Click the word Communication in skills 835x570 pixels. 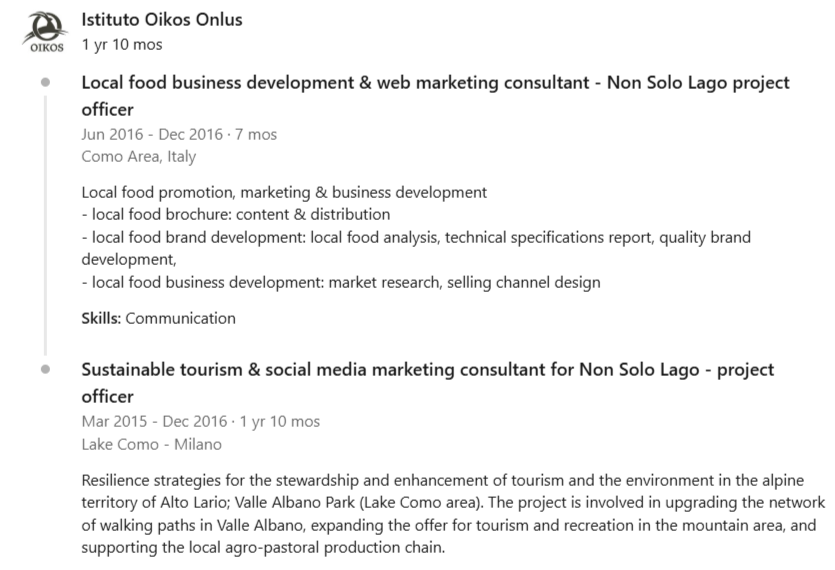click(181, 318)
